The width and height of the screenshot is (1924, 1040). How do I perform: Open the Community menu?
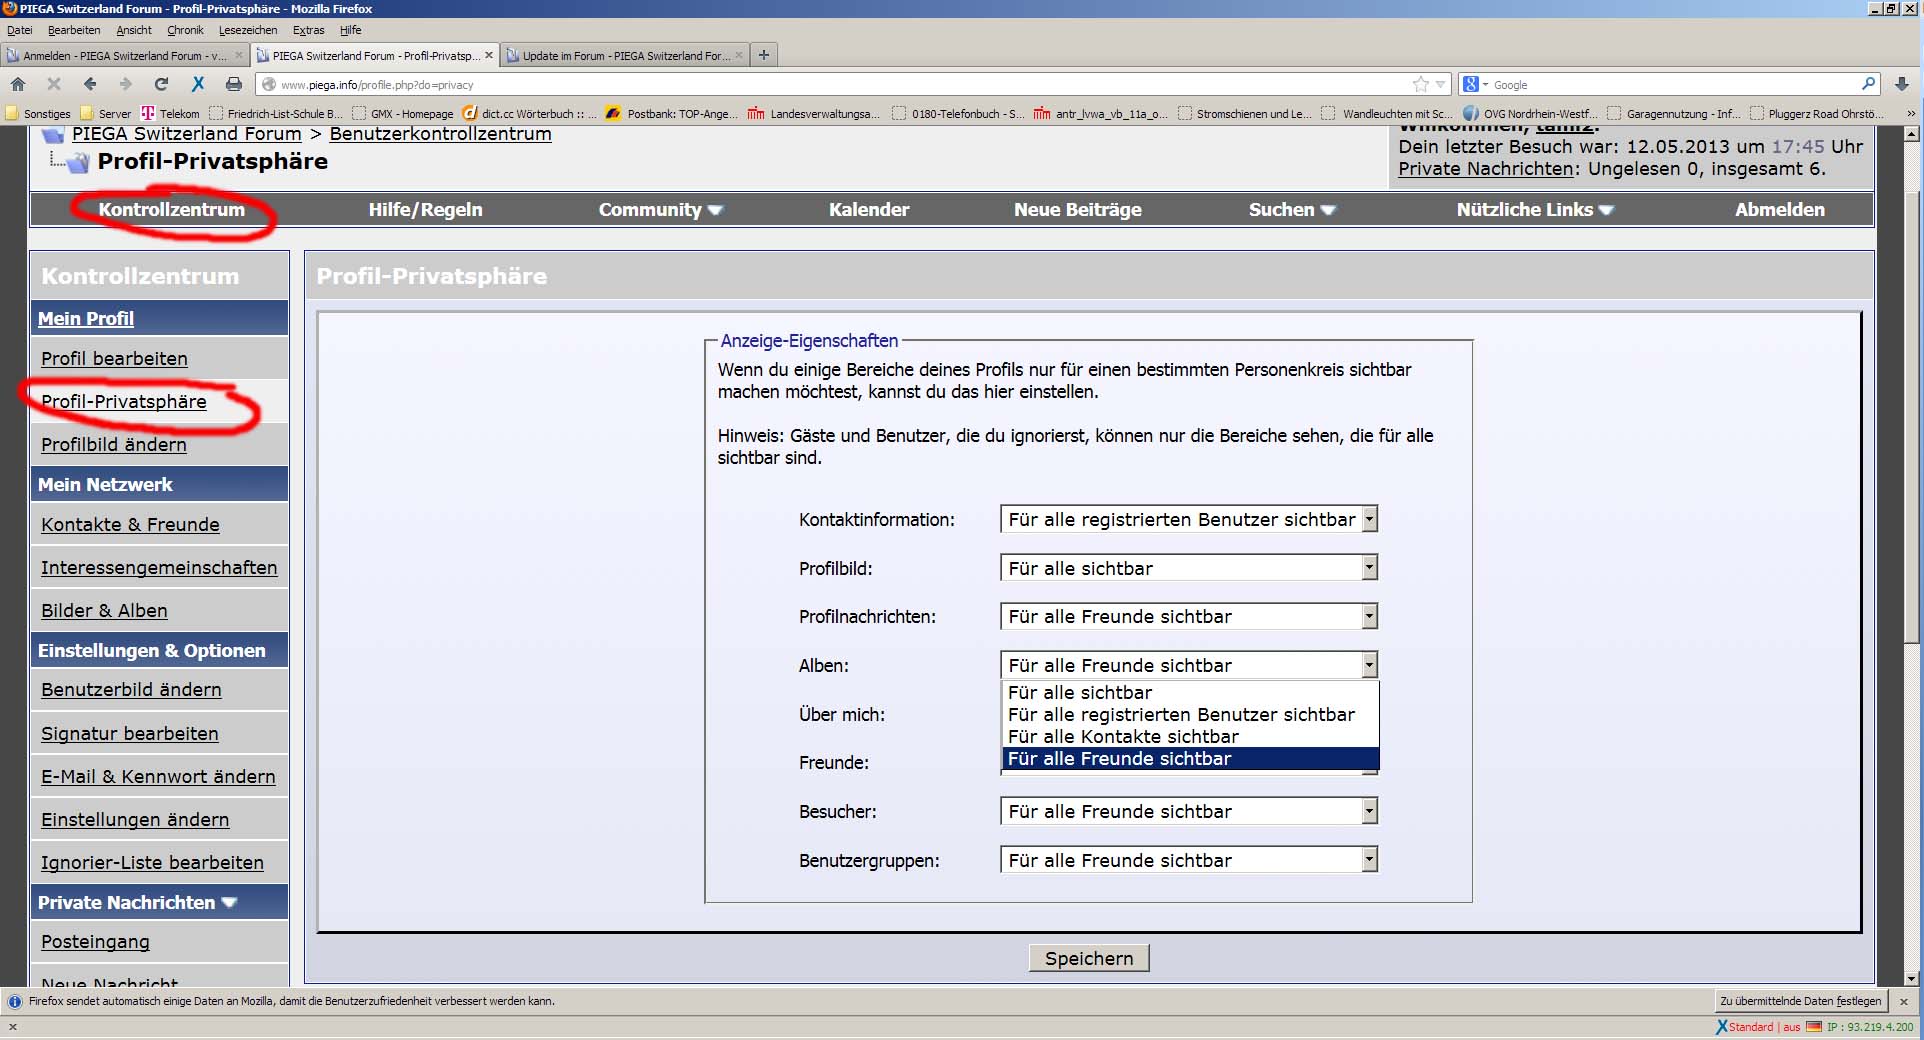660,210
